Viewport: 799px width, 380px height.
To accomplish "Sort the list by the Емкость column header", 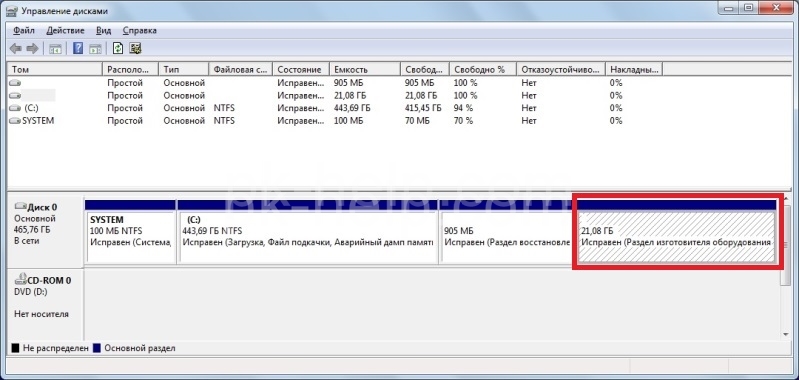I will 365,69.
